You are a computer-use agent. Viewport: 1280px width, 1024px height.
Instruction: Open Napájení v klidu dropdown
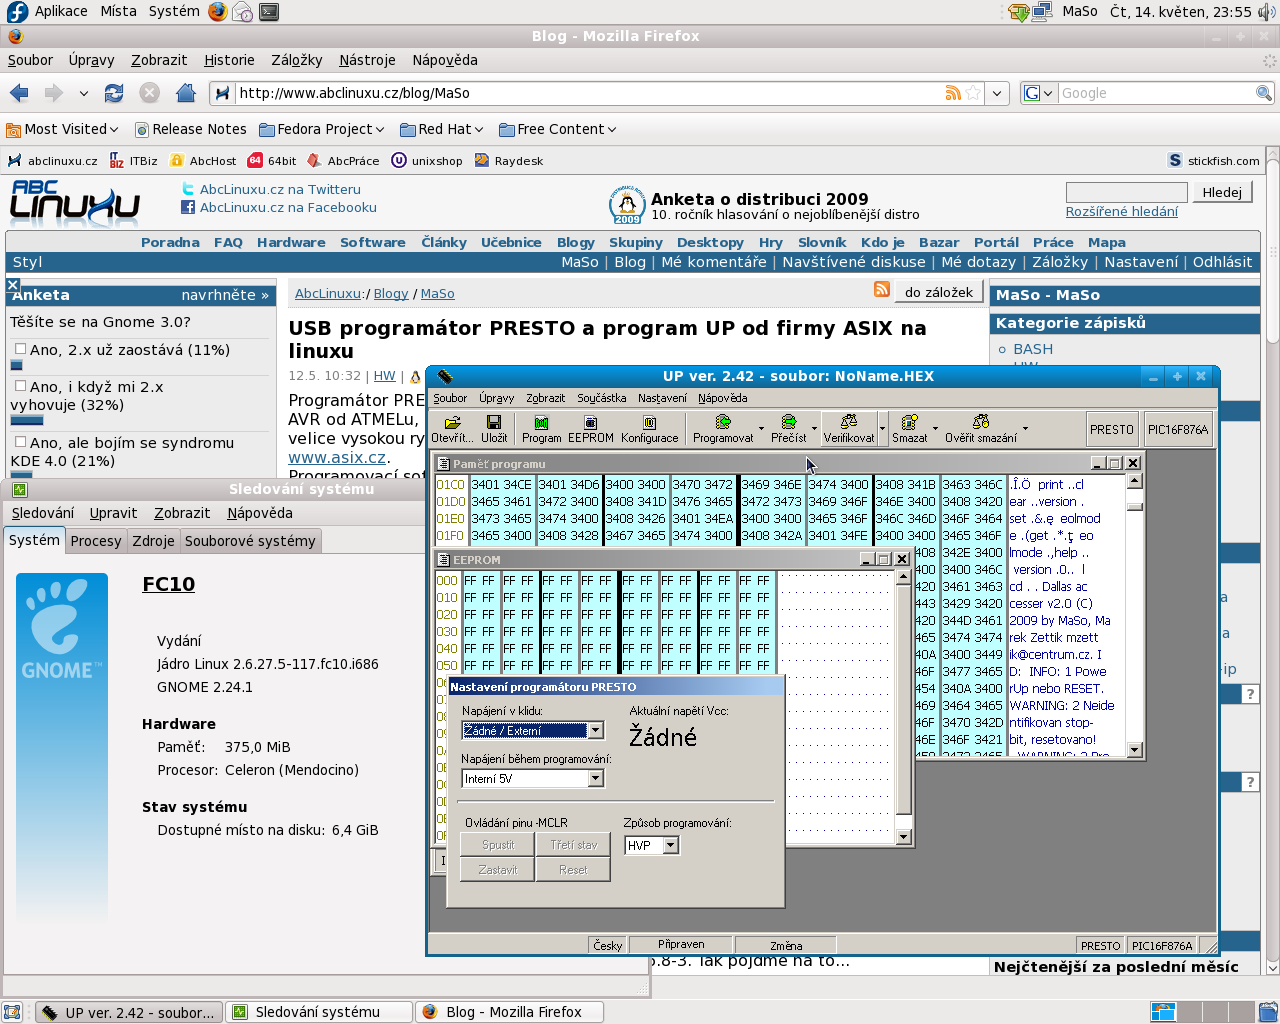click(595, 731)
